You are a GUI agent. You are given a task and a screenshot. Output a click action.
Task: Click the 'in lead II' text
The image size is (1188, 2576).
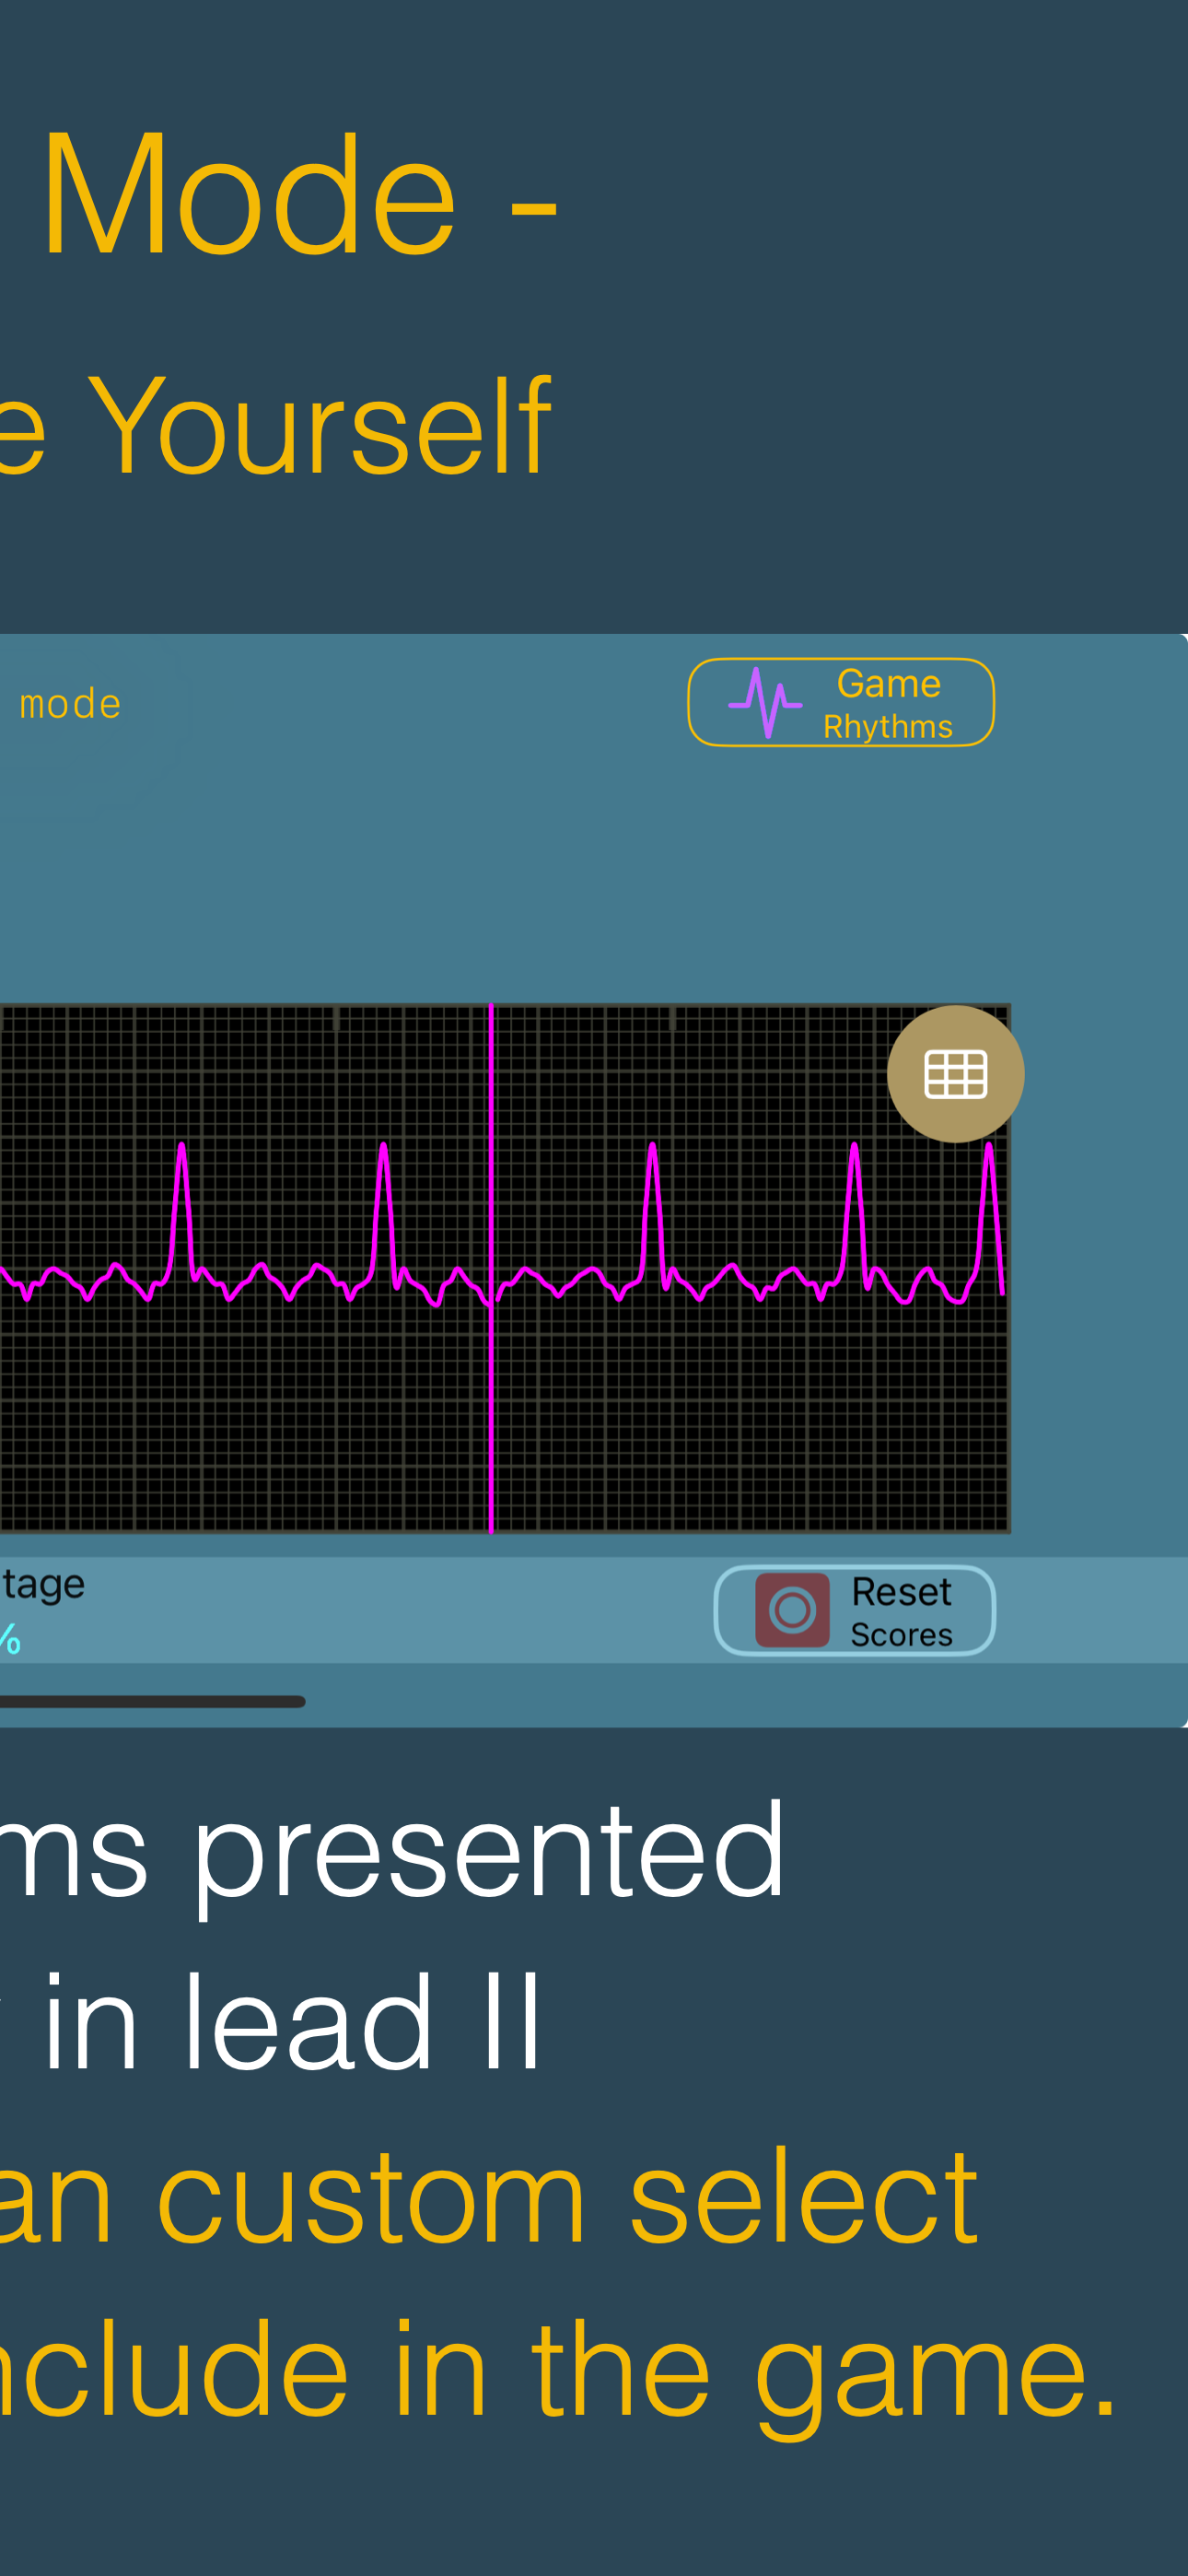tap(292, 2022)
